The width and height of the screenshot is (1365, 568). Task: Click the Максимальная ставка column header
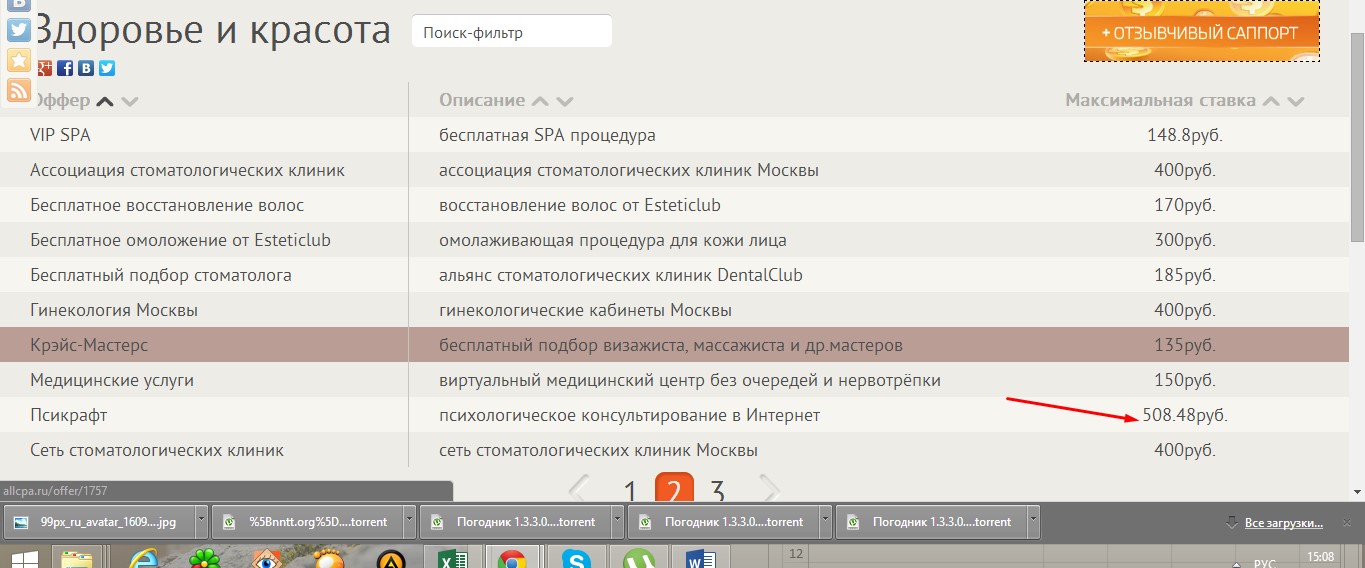pos(1160,100)
